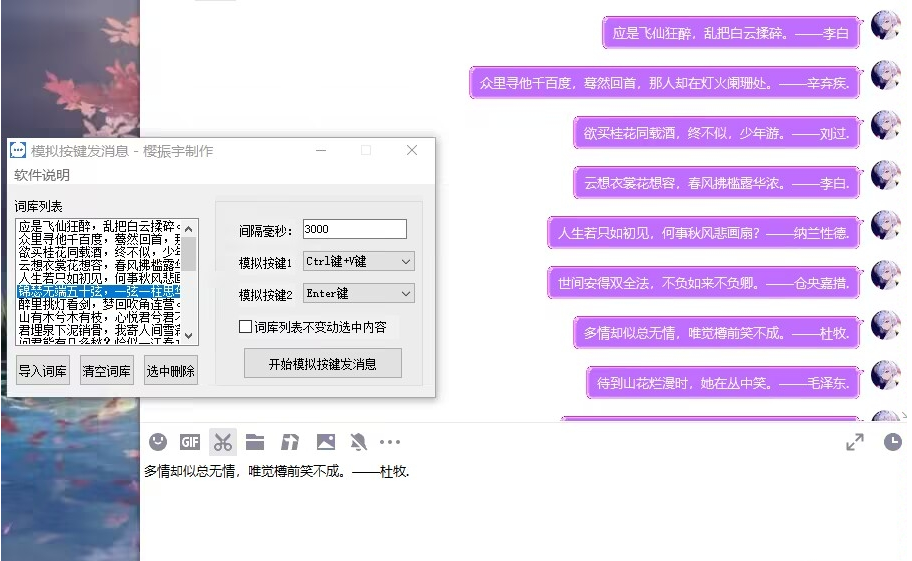Click chat bubble 欲买桂花同载酒
The height and width of the screenshot is (561, 912).
(717, 133)
